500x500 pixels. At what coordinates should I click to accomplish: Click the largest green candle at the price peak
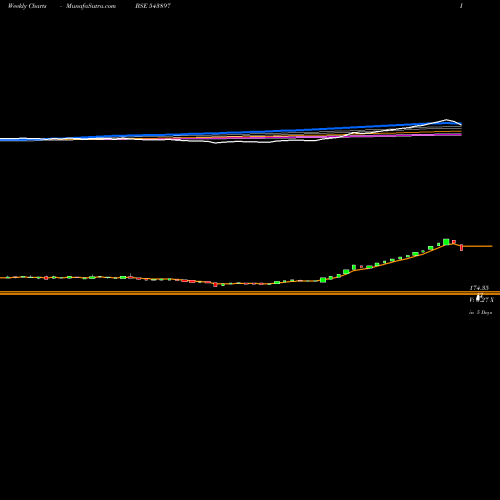446,242
